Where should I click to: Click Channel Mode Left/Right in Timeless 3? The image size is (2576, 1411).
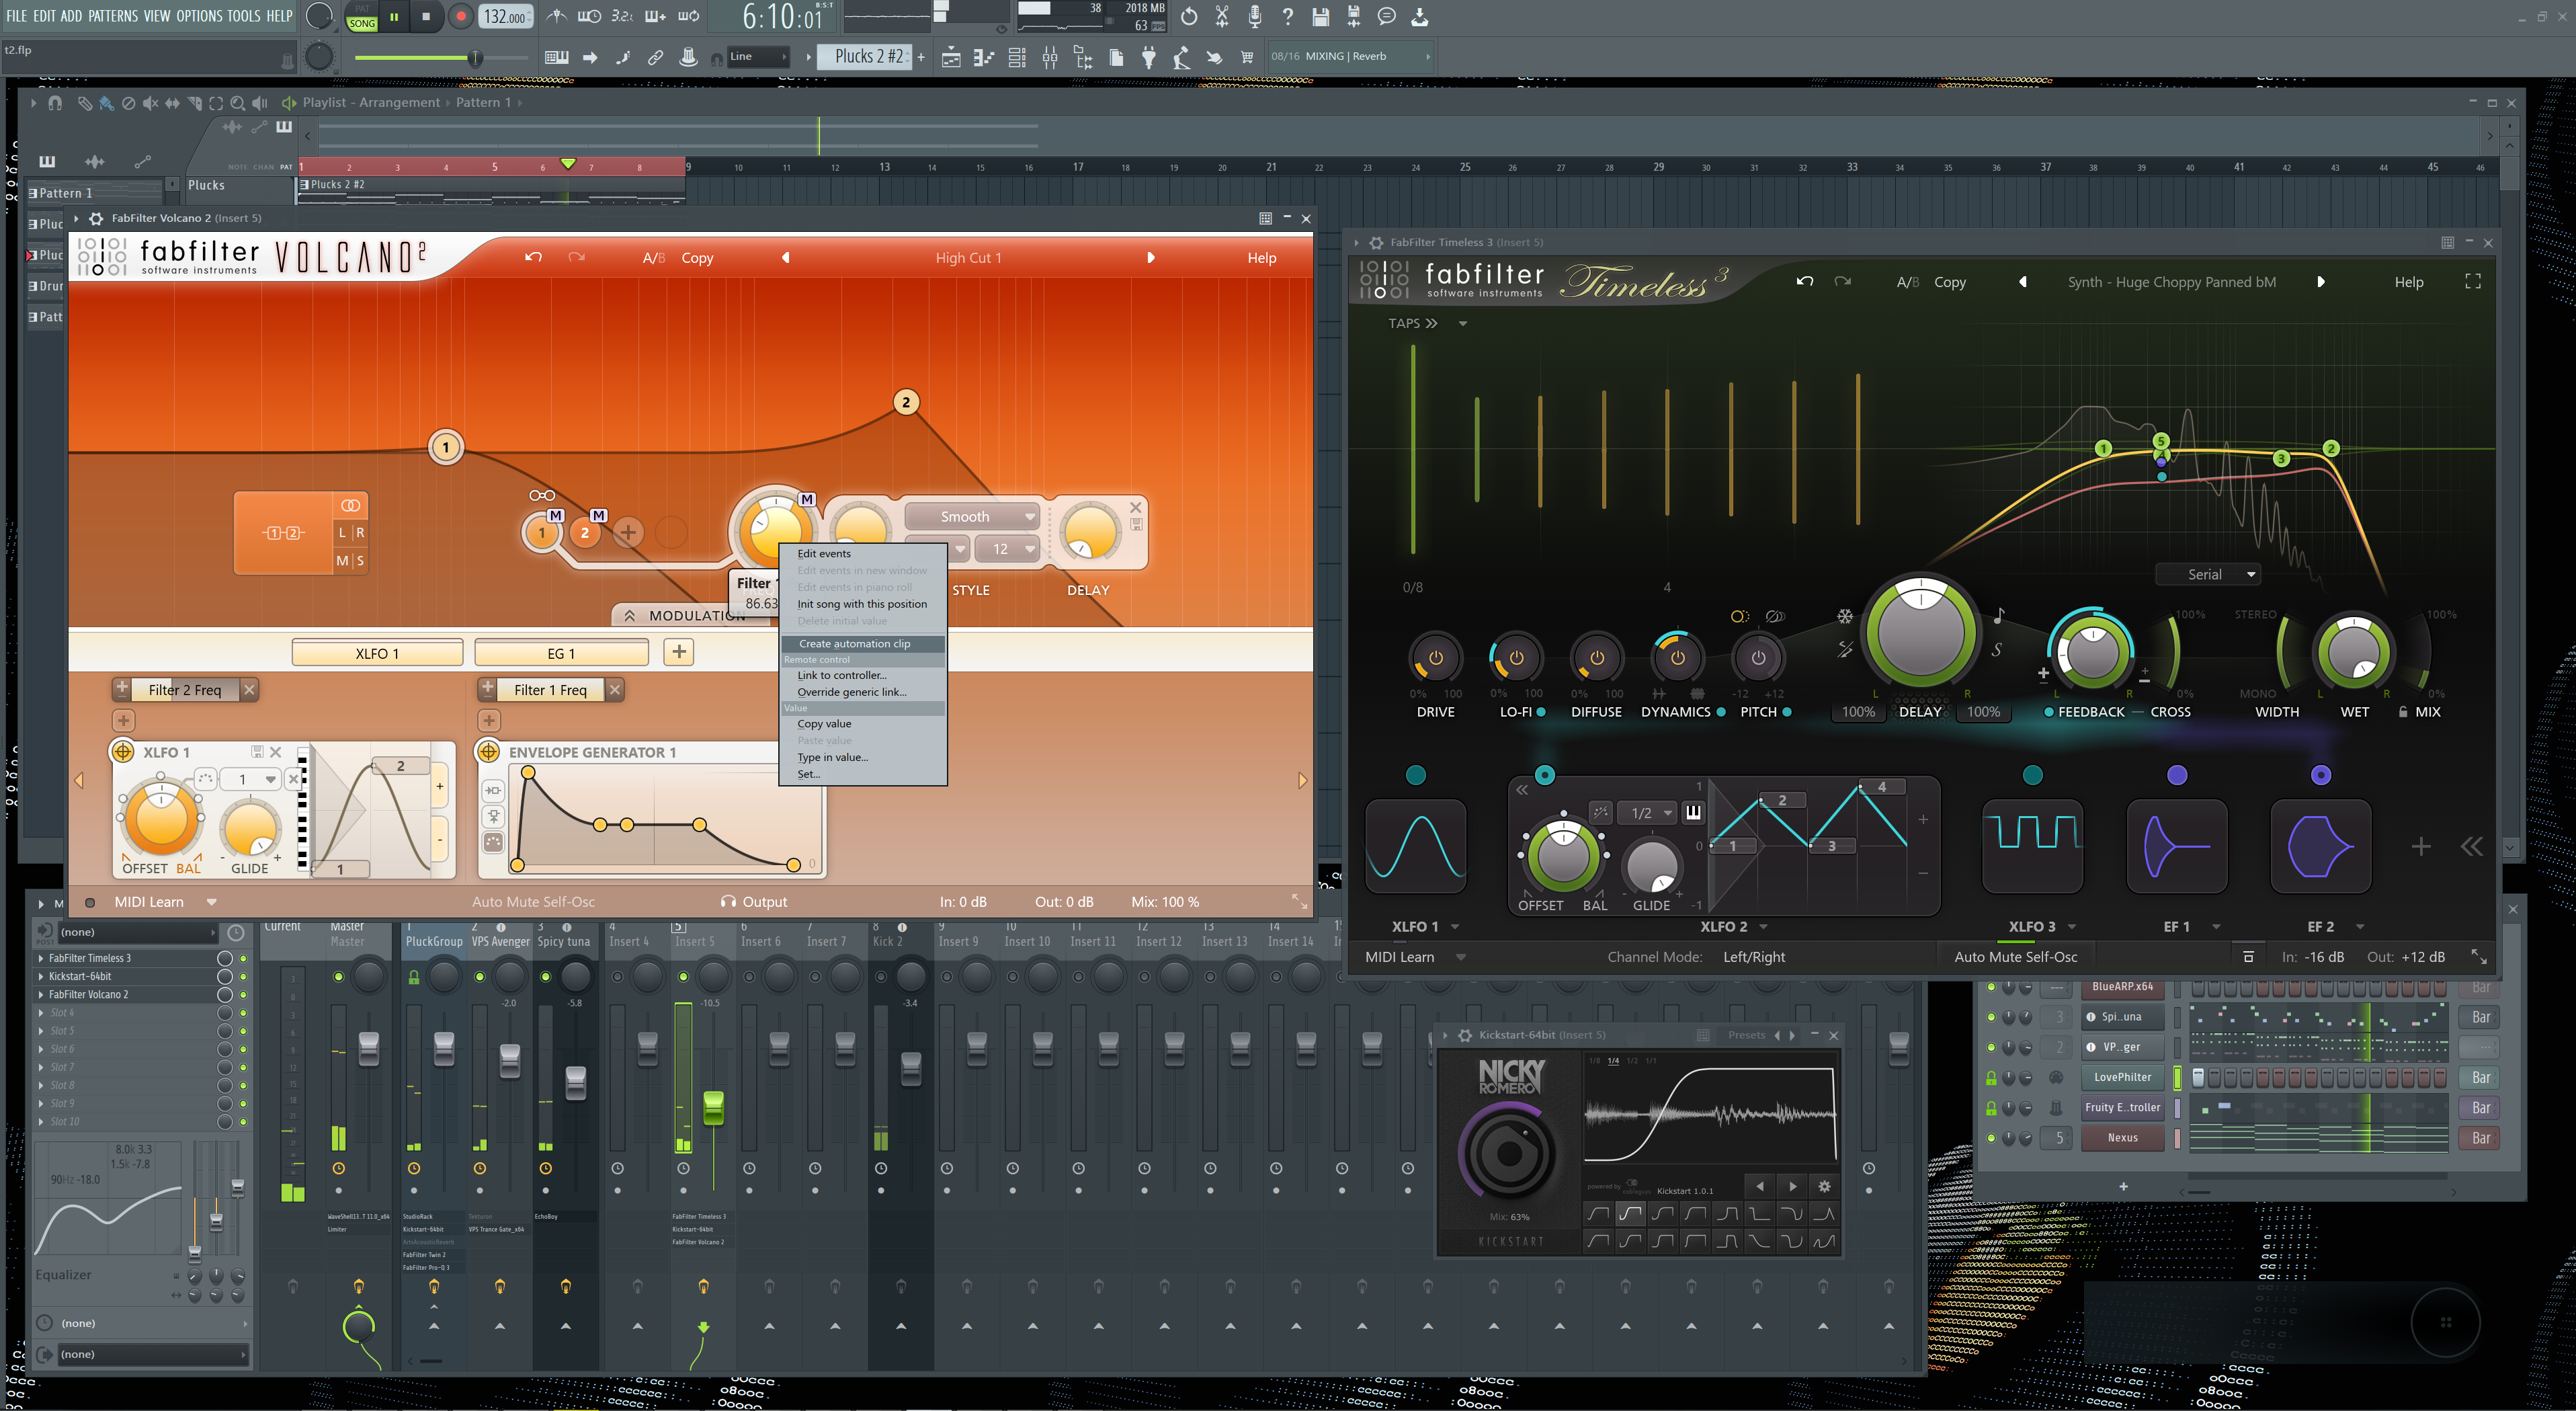point(1753,957)
